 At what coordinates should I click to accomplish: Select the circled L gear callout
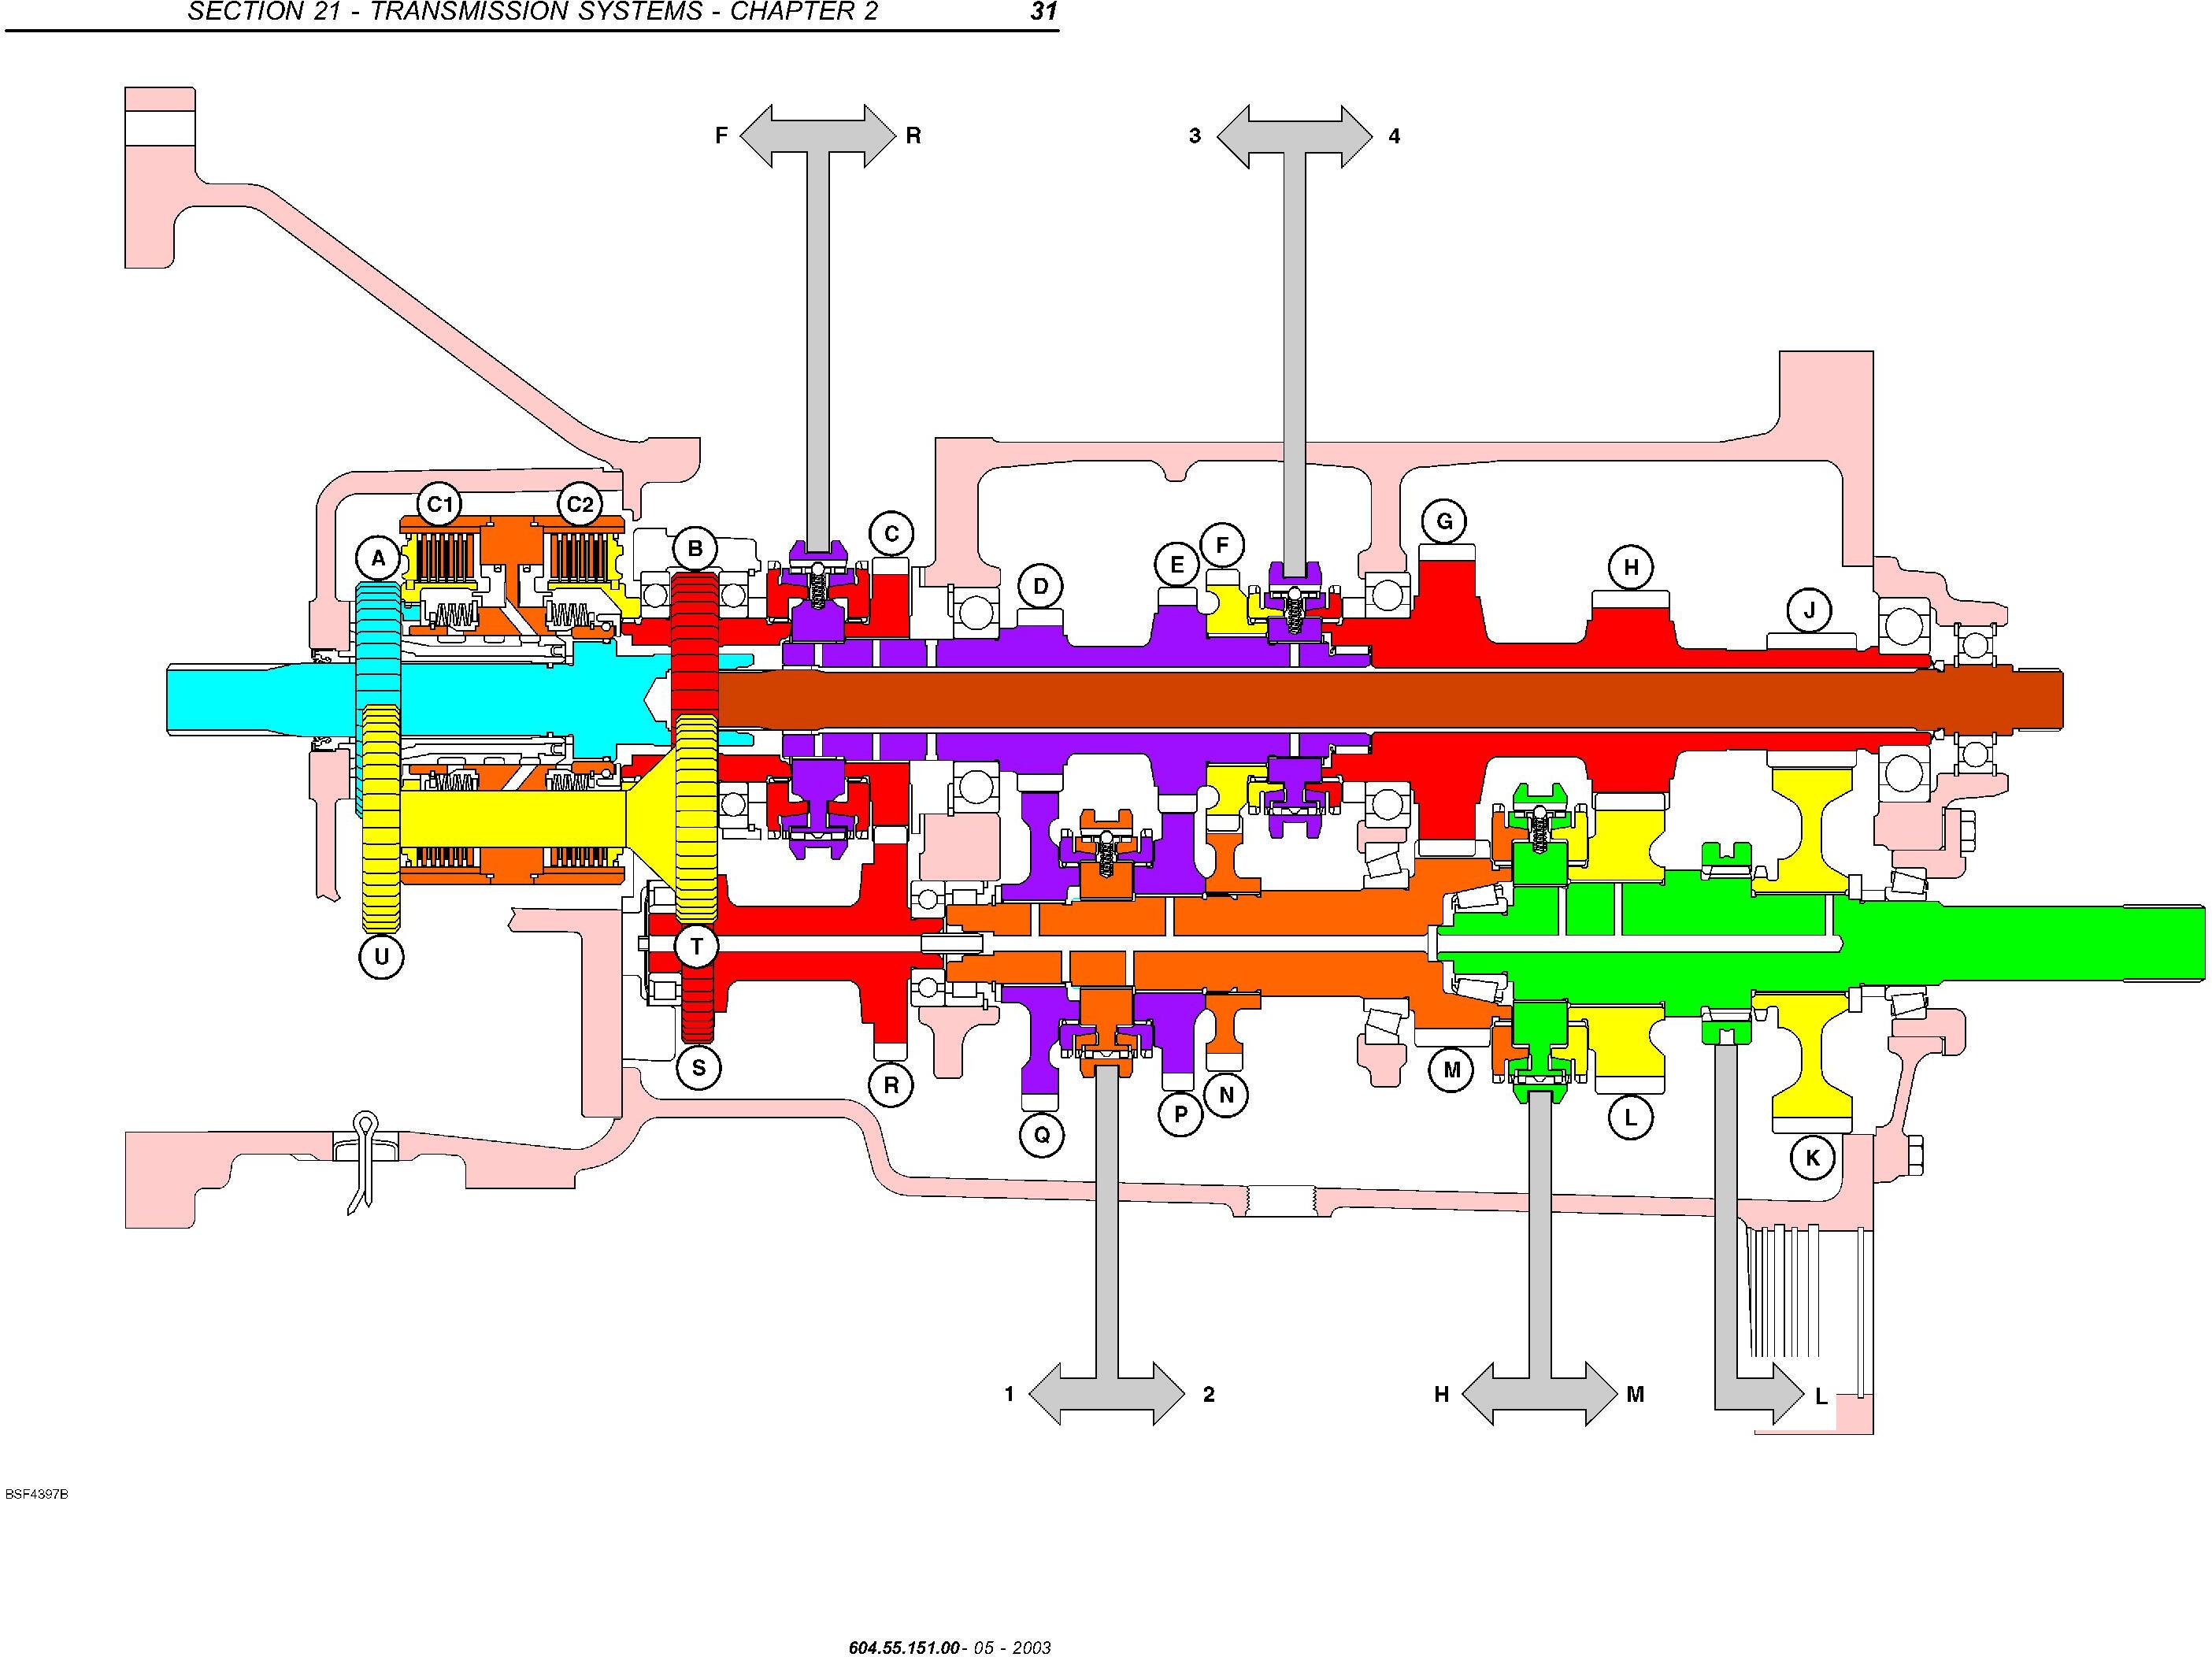[x=1631, y=1117]
